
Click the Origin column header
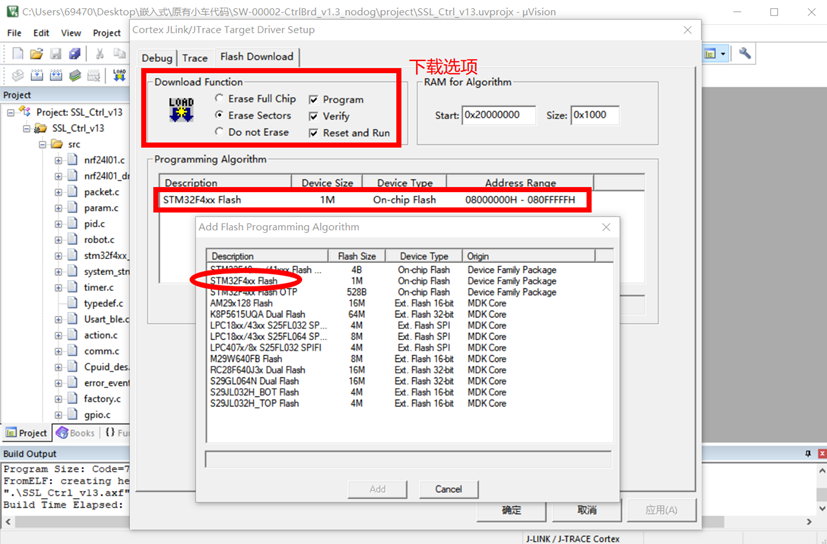tap(528, 256)
